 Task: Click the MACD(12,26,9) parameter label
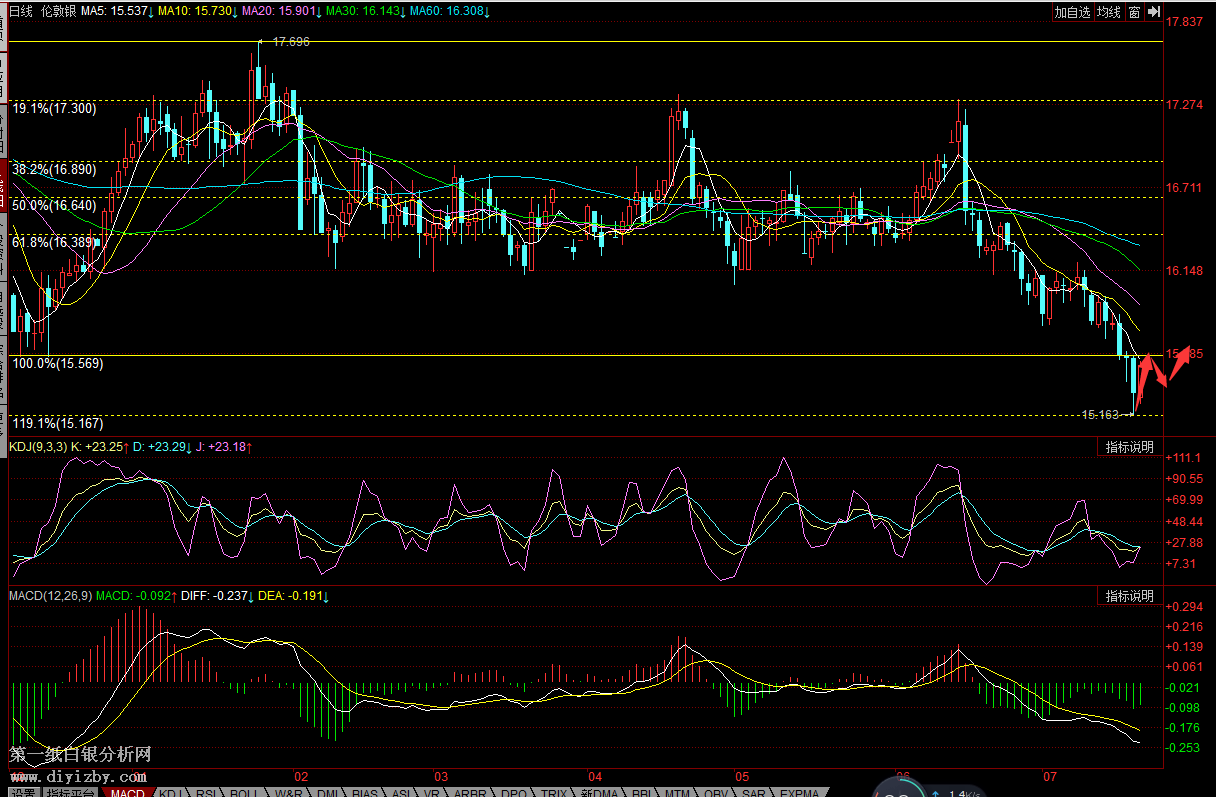click(50, 596)
